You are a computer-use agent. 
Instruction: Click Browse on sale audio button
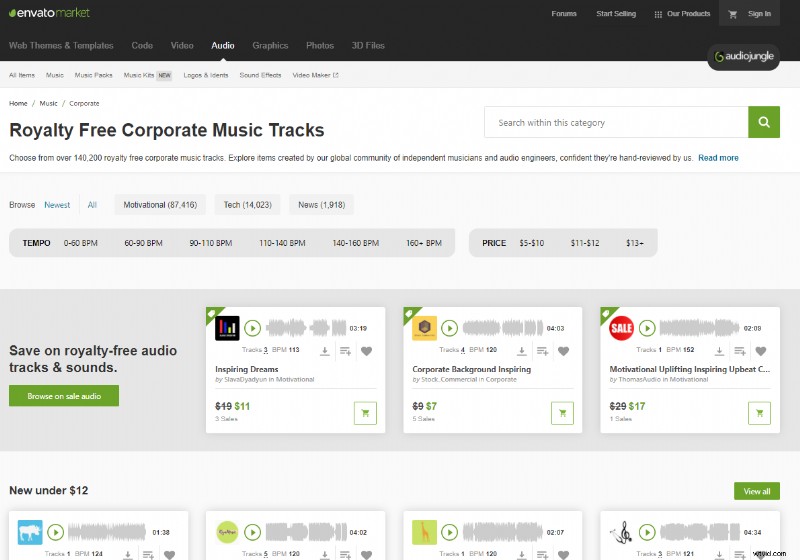click(x=64, y=396)
